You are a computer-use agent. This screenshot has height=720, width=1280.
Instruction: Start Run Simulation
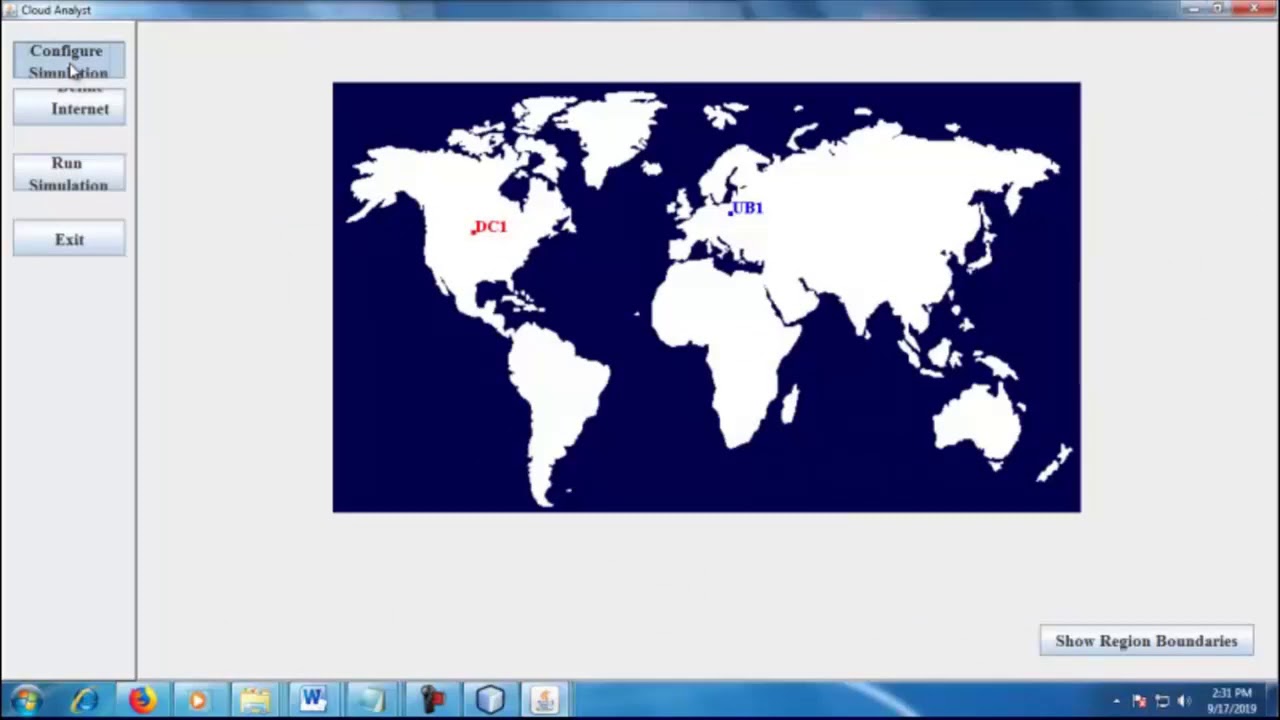point(69,173)
